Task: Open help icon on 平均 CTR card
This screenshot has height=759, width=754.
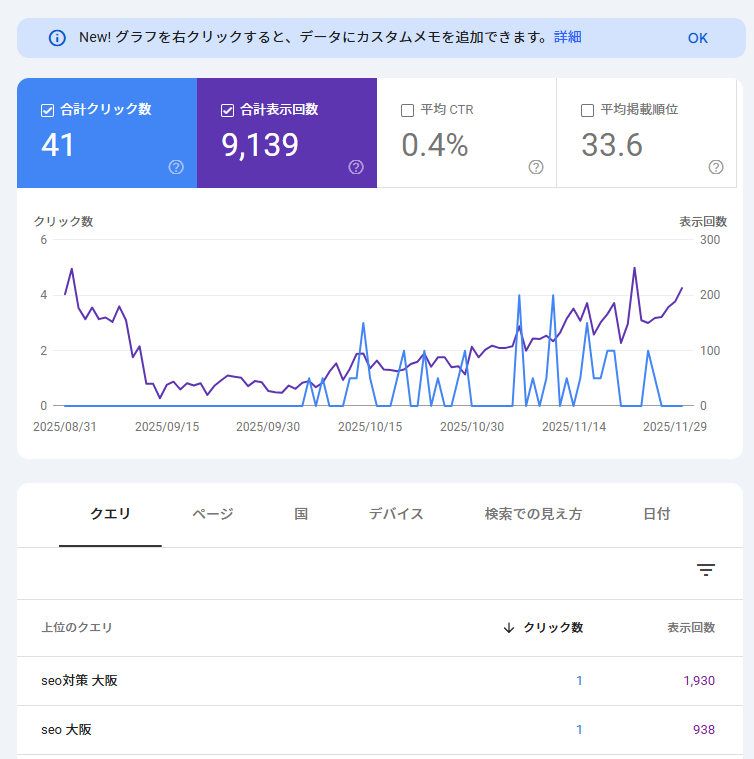Action: (536, 167)
